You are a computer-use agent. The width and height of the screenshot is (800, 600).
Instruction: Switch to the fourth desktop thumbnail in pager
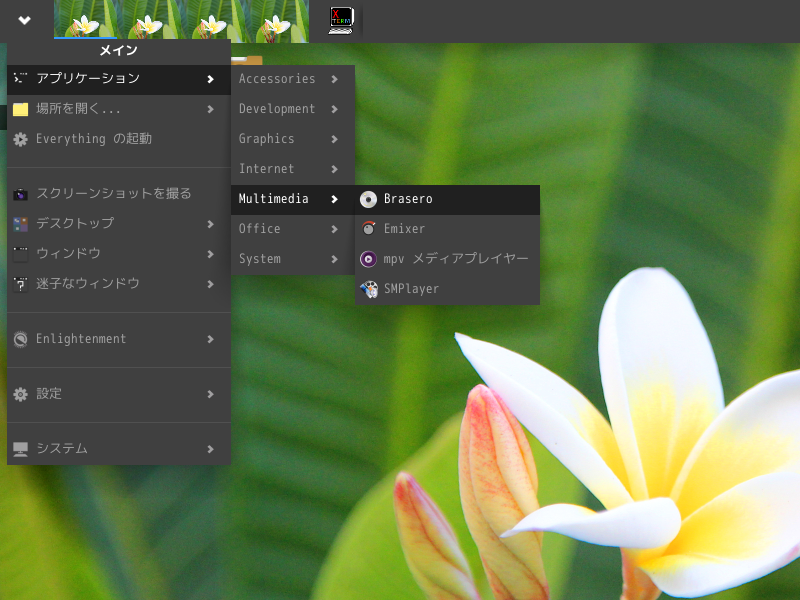point(277,19)
